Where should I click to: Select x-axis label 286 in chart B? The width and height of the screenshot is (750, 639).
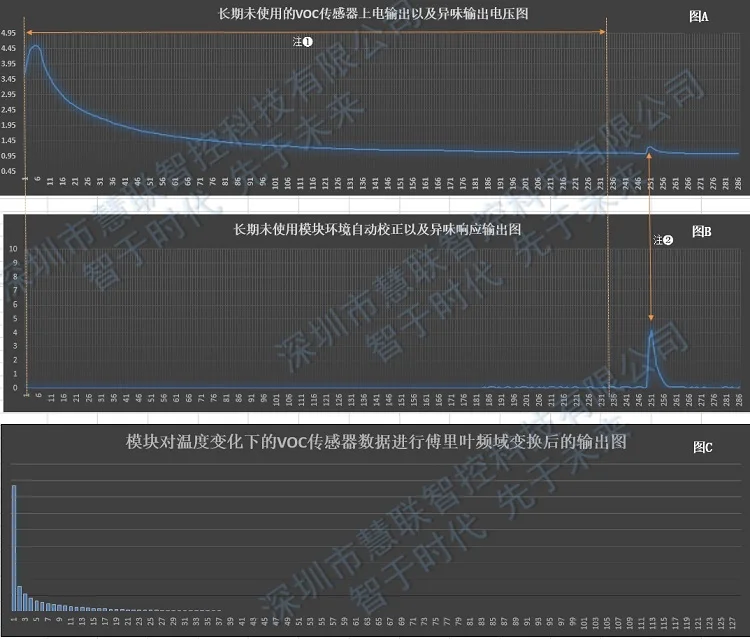pyautogui.click(x=739, y=400)
